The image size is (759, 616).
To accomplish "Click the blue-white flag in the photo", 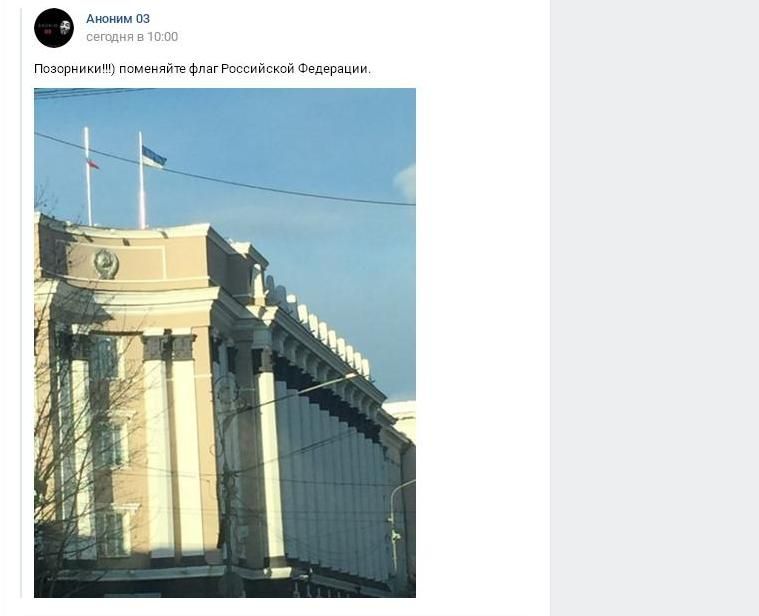I will (x=154, y=158).
